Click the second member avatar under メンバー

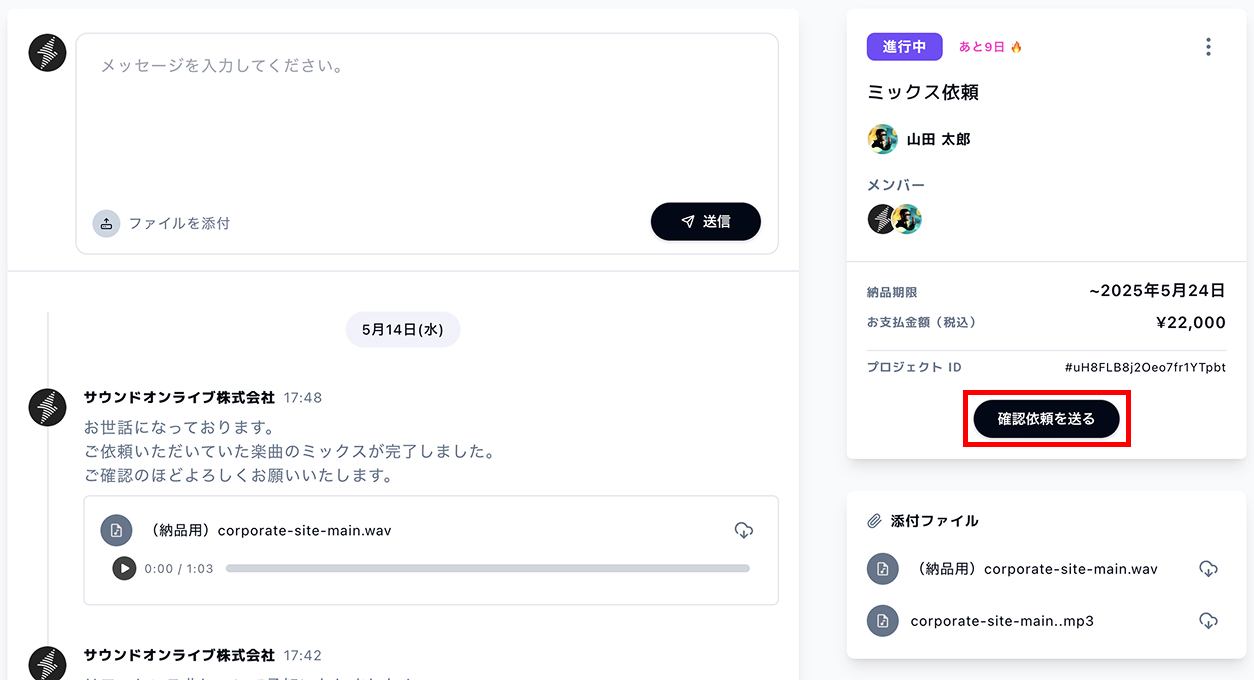(909, 219)
